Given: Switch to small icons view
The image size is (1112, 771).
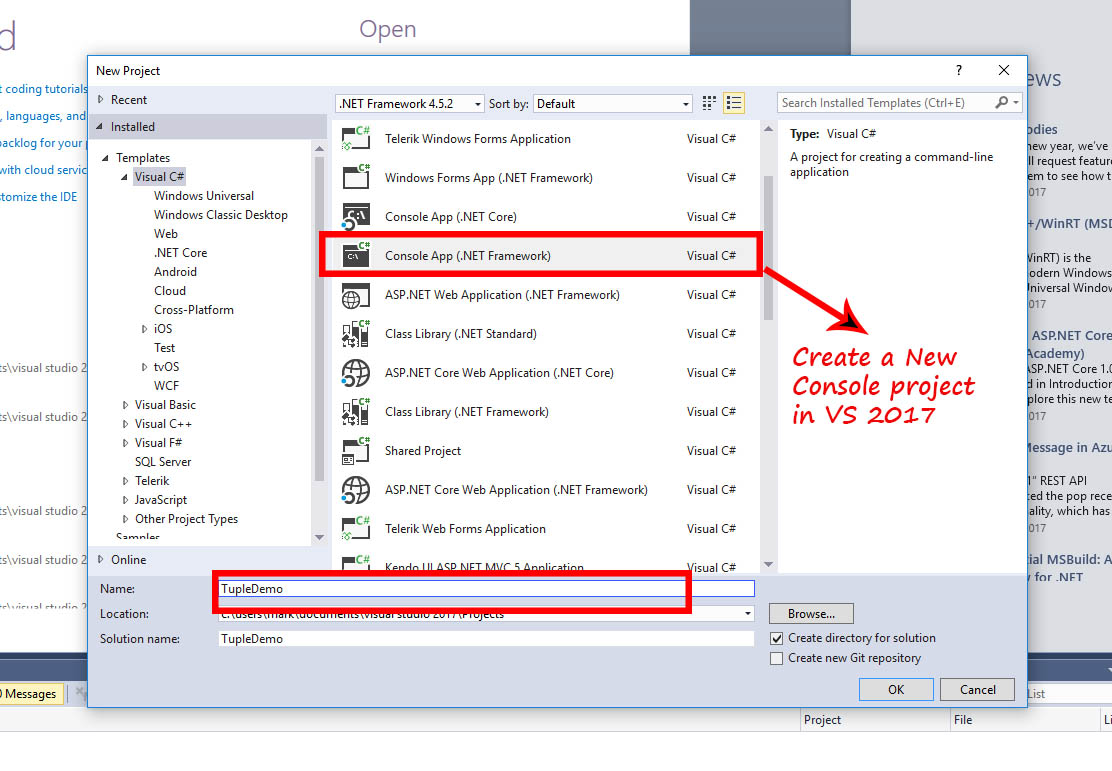Looking at the screenshot, I should [708, 104].
